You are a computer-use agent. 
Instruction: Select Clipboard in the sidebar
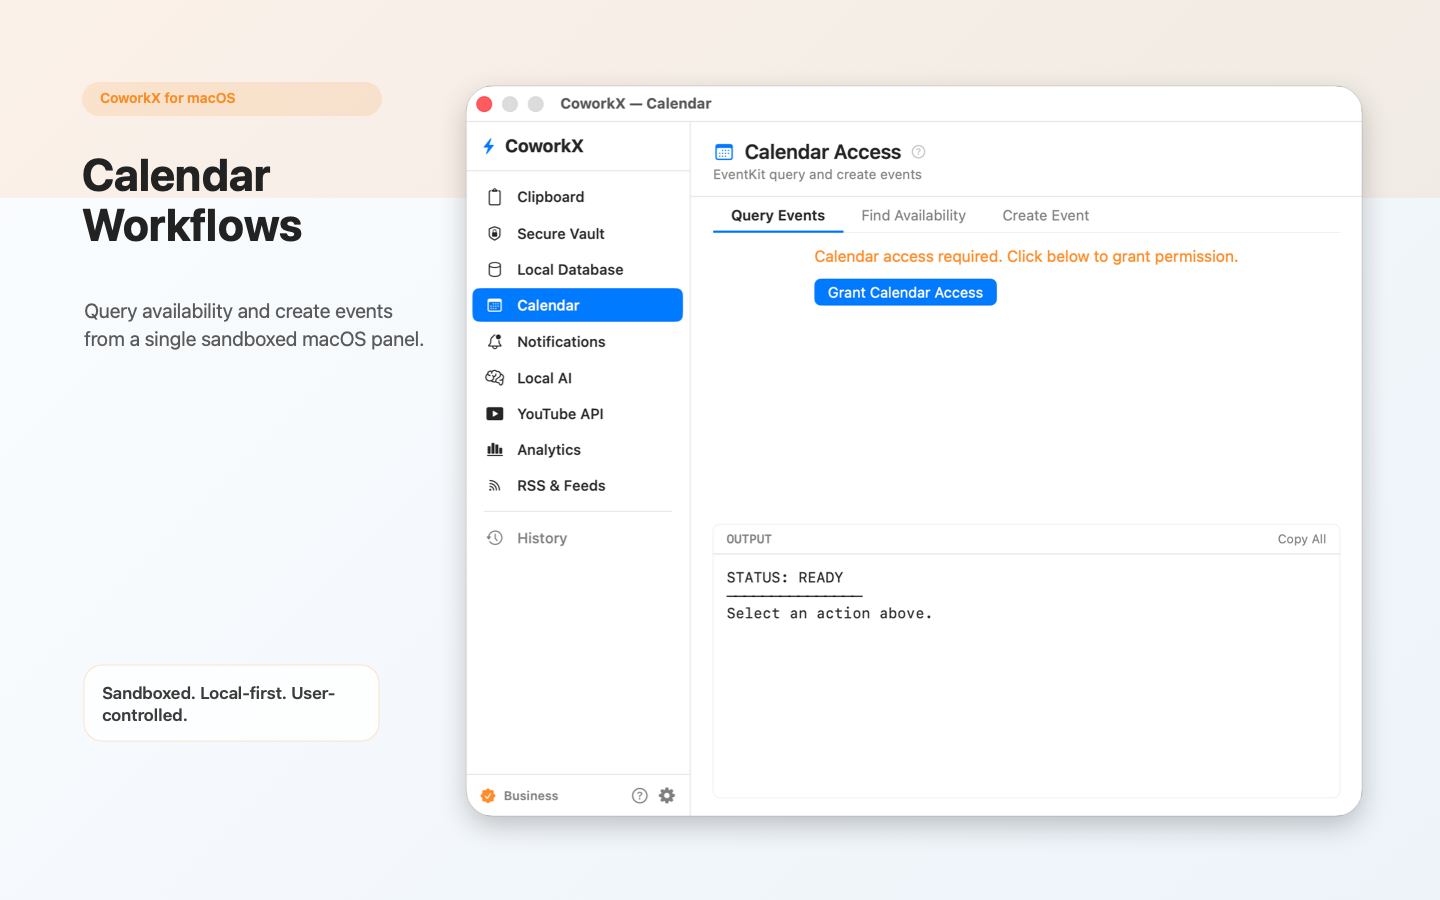point(577,197)
